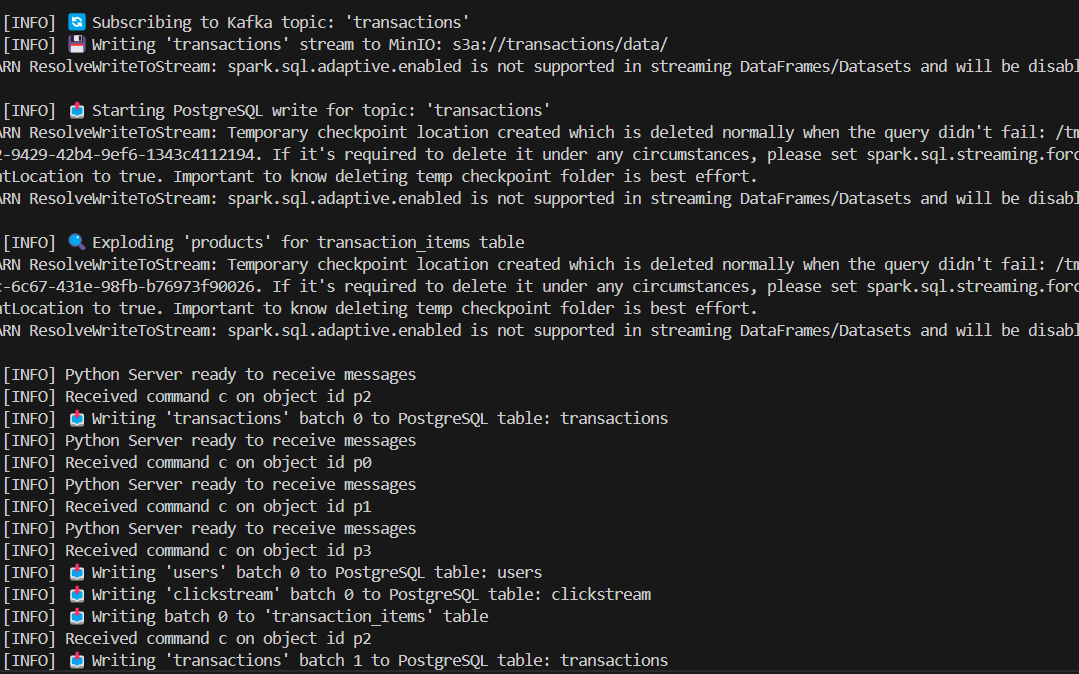Click the inbox icon on 'clickstream' batch 0 line
Screen dimensions: 1079x674
click(x=76, y=595)
